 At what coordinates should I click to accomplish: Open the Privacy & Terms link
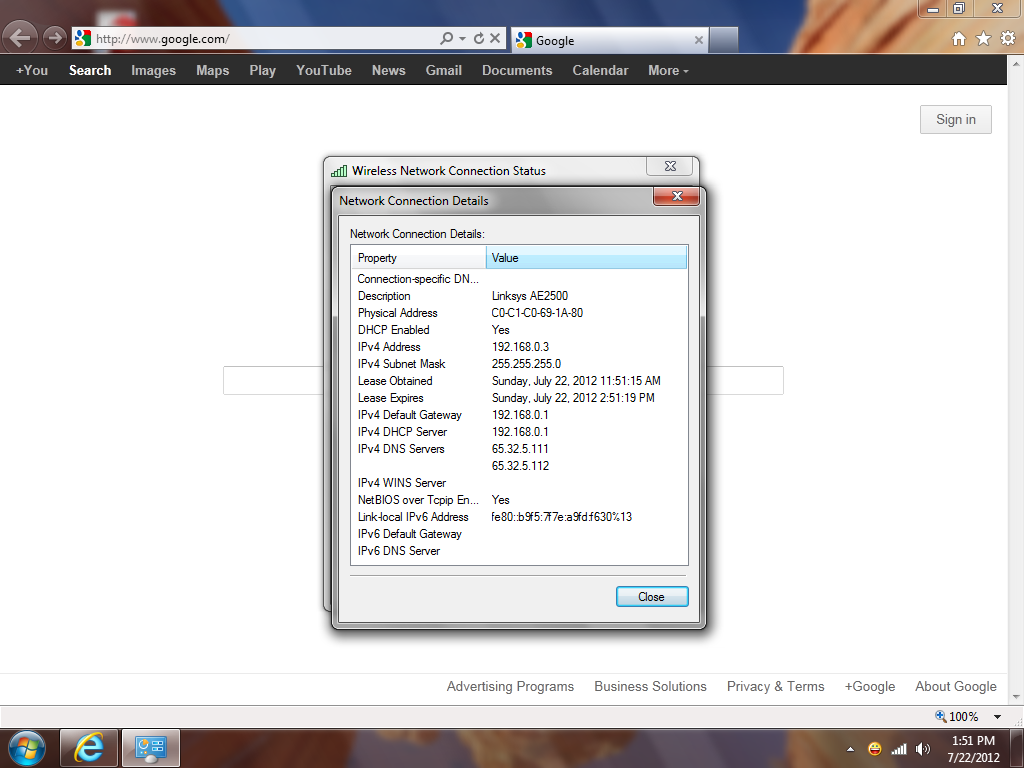point(775,686)
